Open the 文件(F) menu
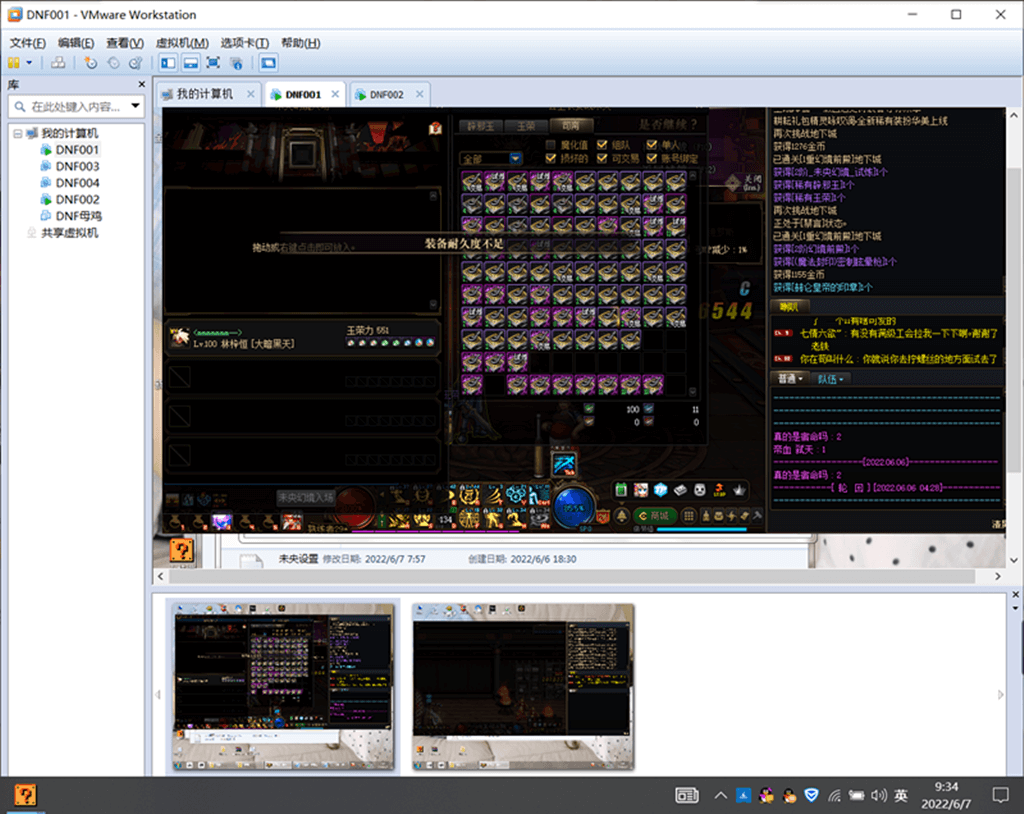The width and height of the screenshot is (1024, 814). coord(27,43)
